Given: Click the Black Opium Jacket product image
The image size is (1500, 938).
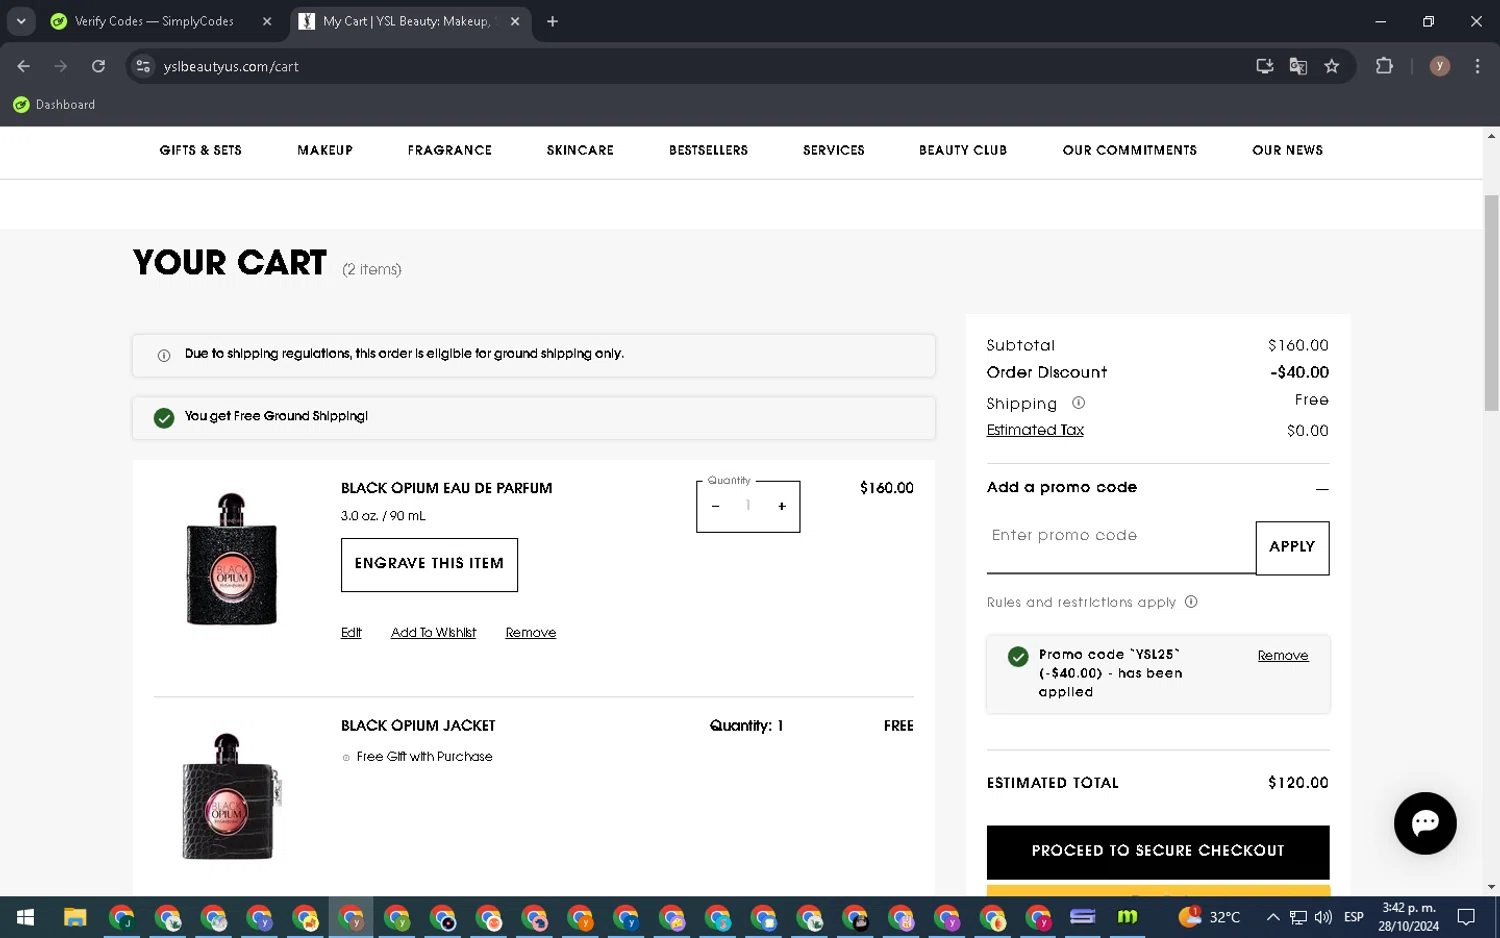Looking at the screenshot, I should point(231,796).
